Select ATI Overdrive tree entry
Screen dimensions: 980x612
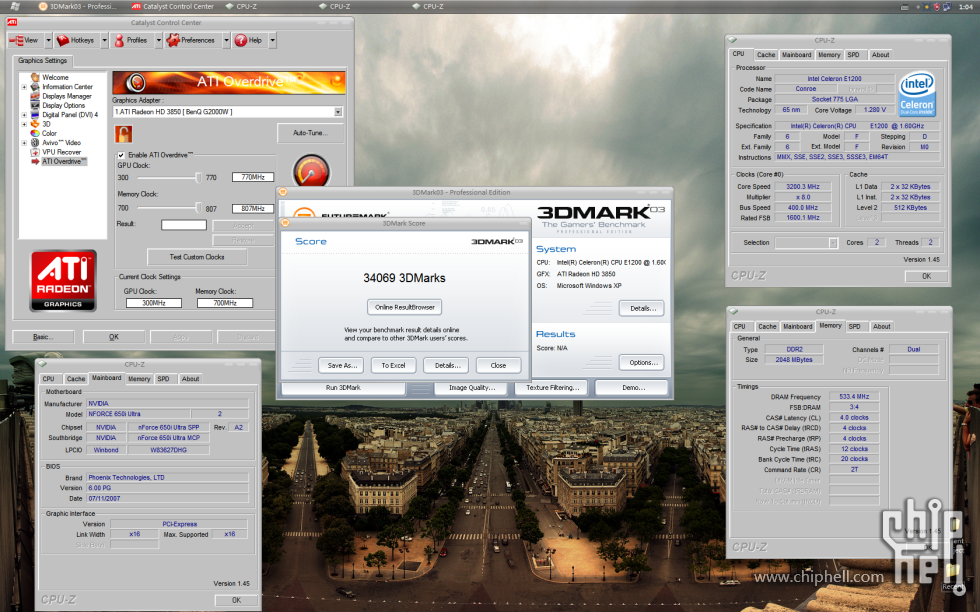click(x=64, y=161)
